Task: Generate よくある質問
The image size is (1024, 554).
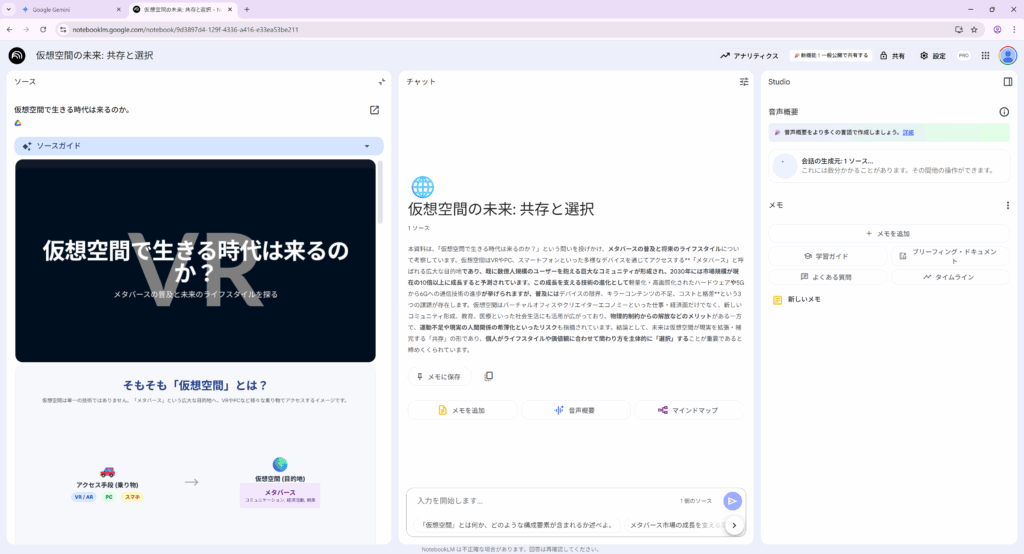Action: tap(827, 277)
